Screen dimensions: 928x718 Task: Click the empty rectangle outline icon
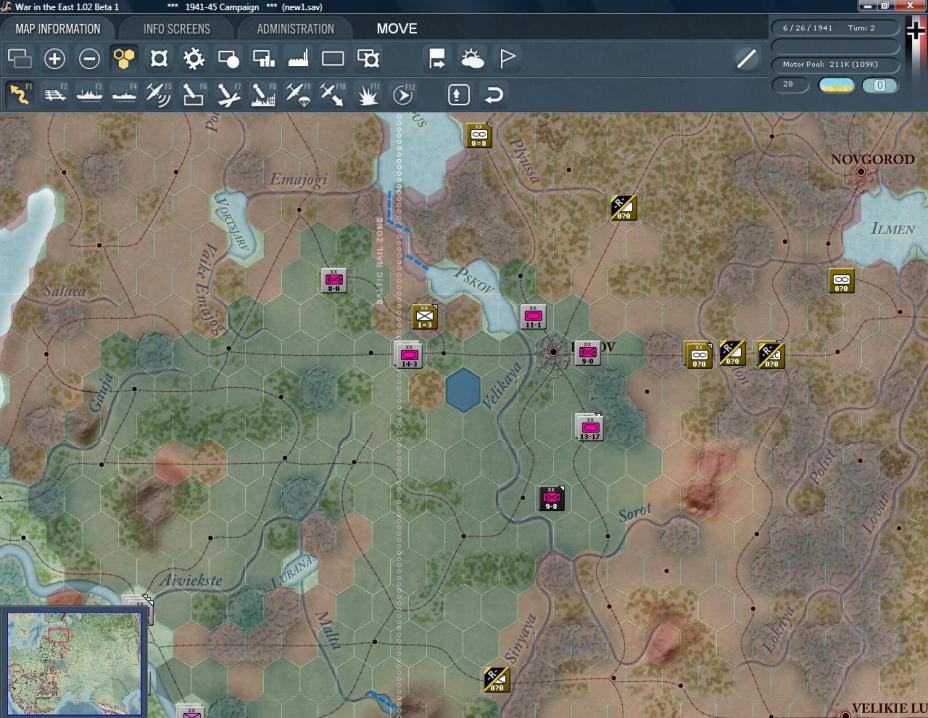333,59
